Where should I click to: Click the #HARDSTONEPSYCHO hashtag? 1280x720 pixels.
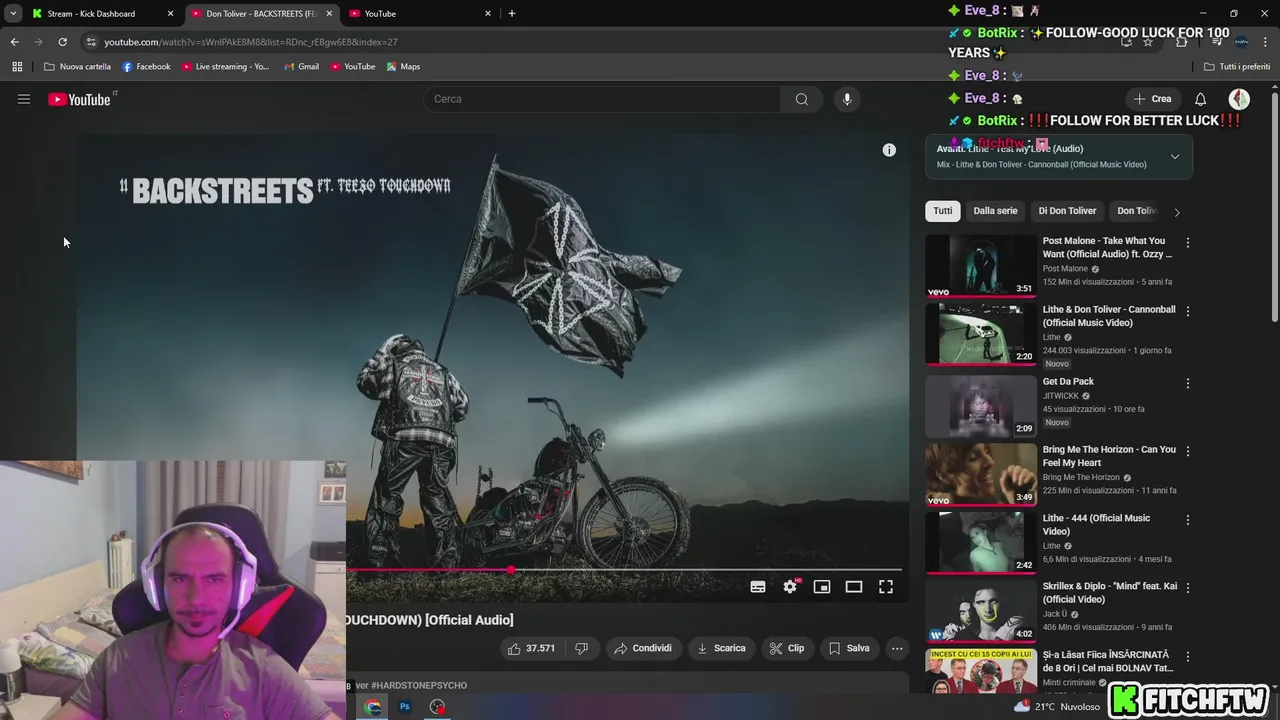419,686
